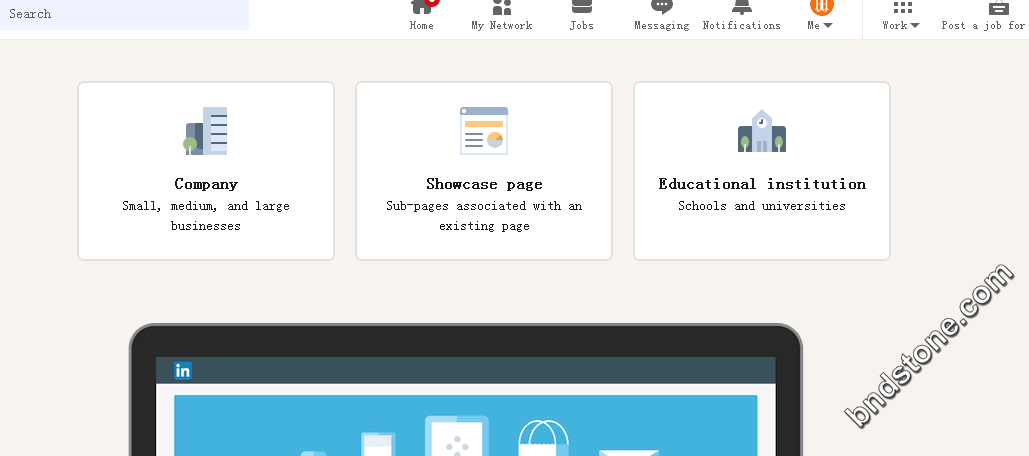Click the orange Me profile avatar
Screen dimensions: 1029x456
pos(822,7)
